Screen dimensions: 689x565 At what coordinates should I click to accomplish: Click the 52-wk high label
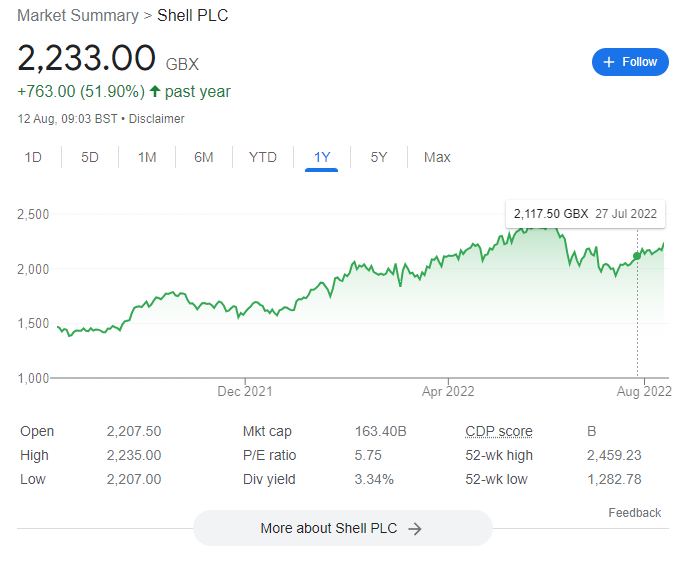[499, 455]
